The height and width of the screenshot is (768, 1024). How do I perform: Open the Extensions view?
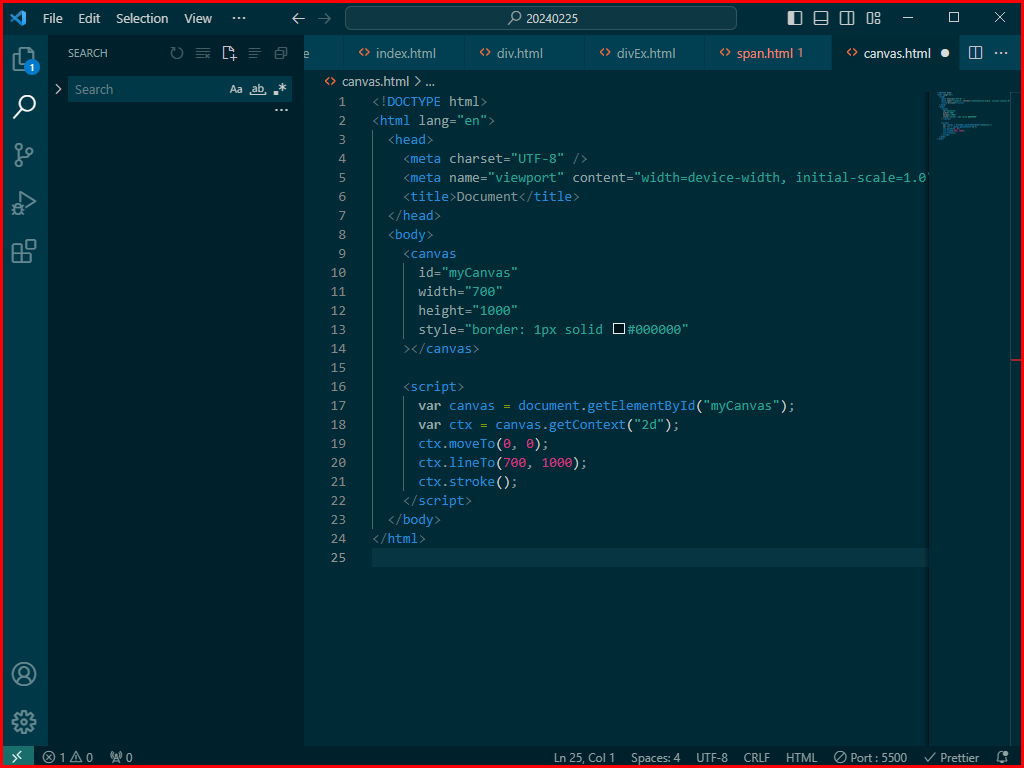(x=24, y=251)
